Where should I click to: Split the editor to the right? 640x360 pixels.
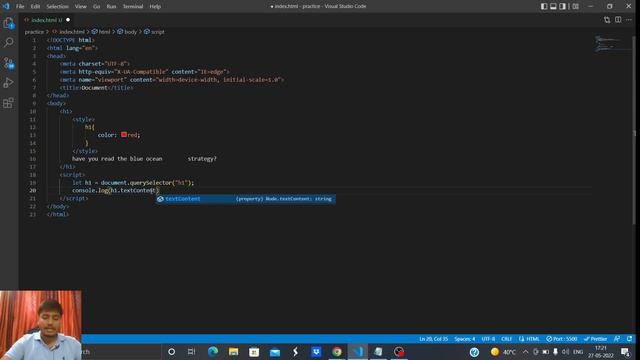(618, 20)
